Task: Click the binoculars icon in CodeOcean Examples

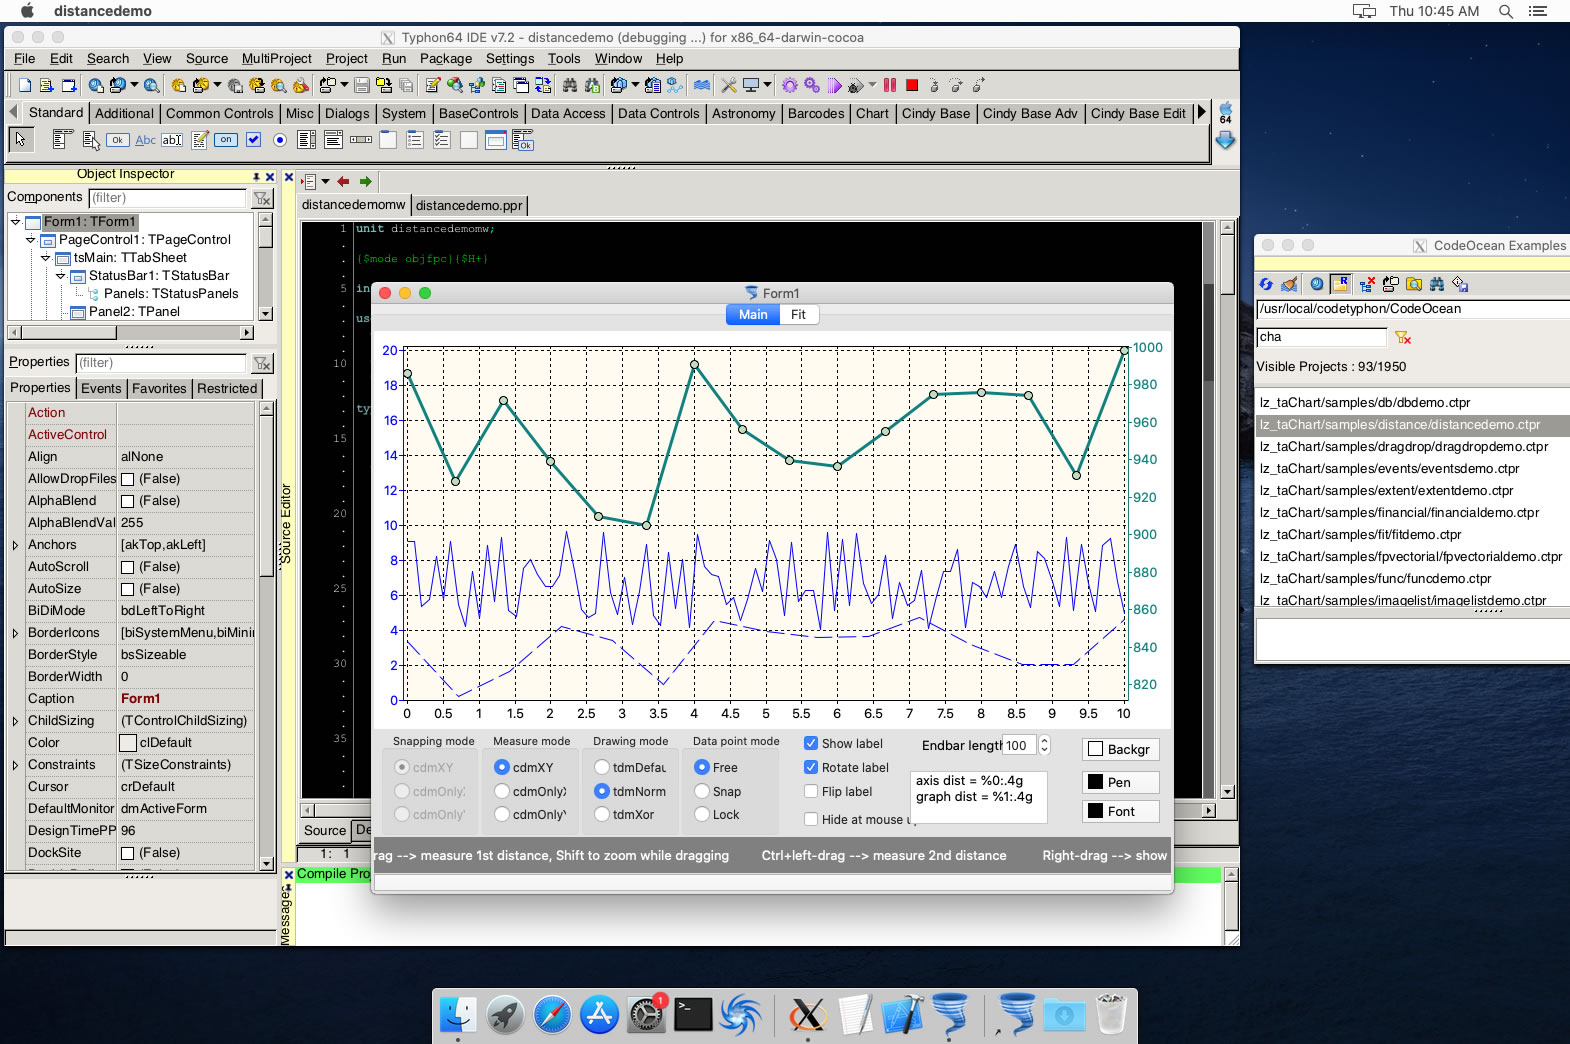Action: click(1437, 284)
